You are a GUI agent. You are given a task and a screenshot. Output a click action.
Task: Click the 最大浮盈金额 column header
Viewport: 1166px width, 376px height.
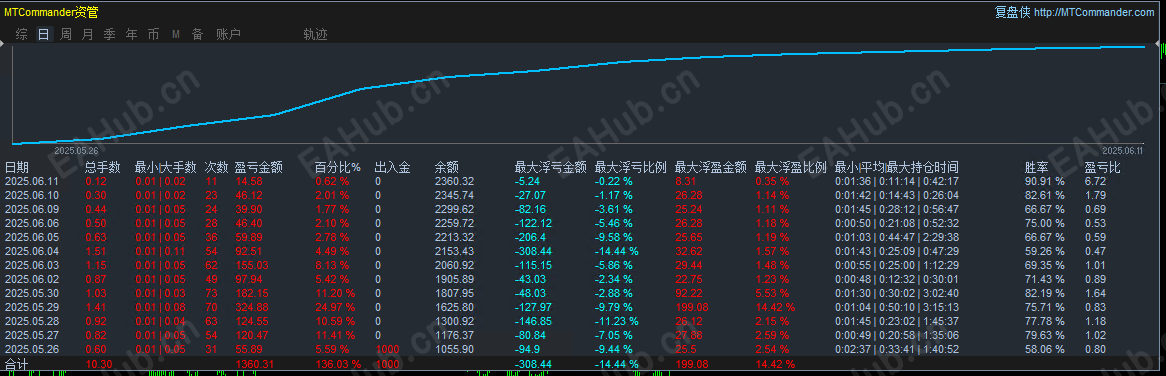pos(711,167)
